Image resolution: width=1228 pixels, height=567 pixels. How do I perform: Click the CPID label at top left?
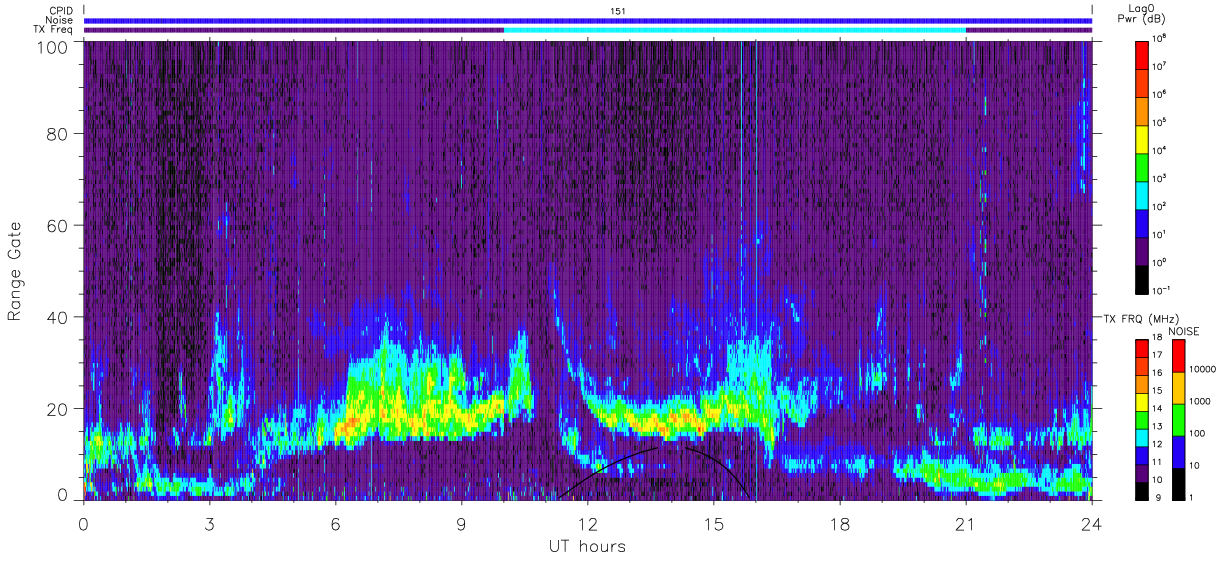click(x=60, y=10)
